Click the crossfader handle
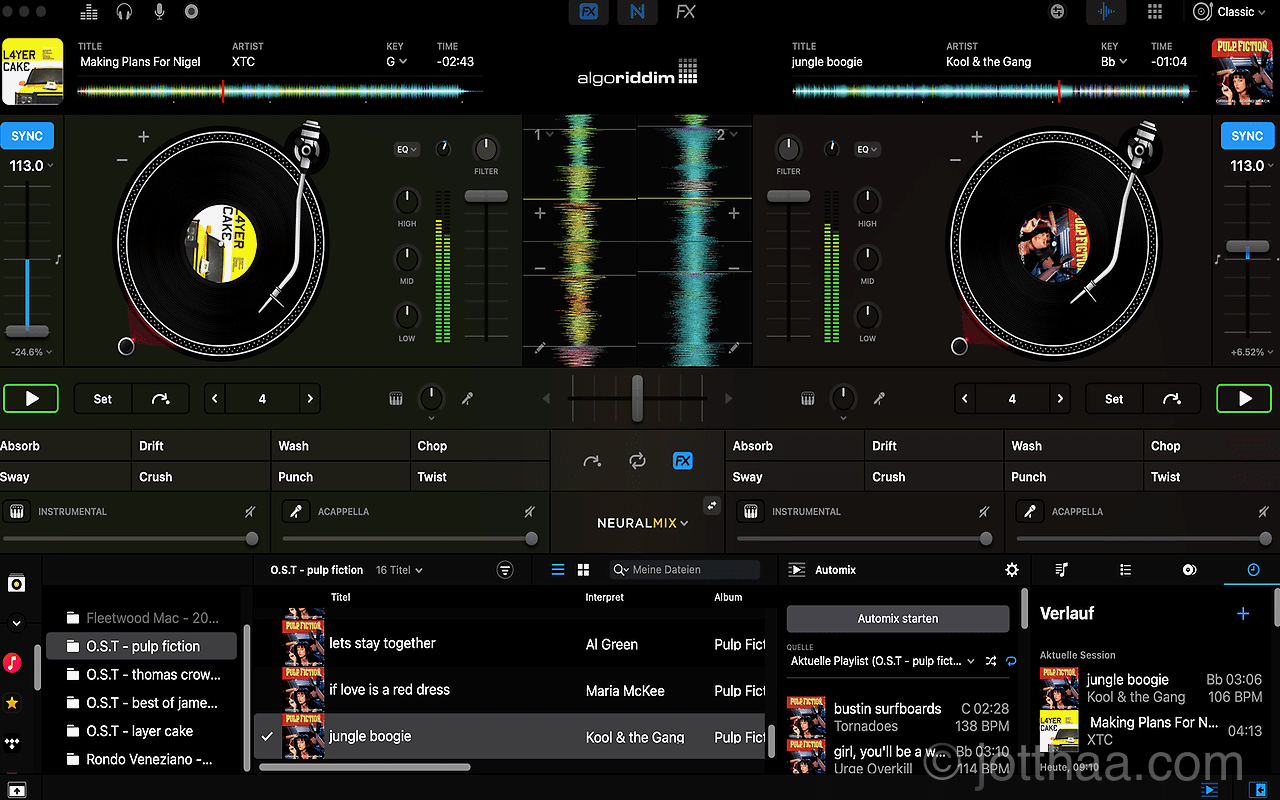Screen dimensions: 1280x800 [x=637, y=398]
